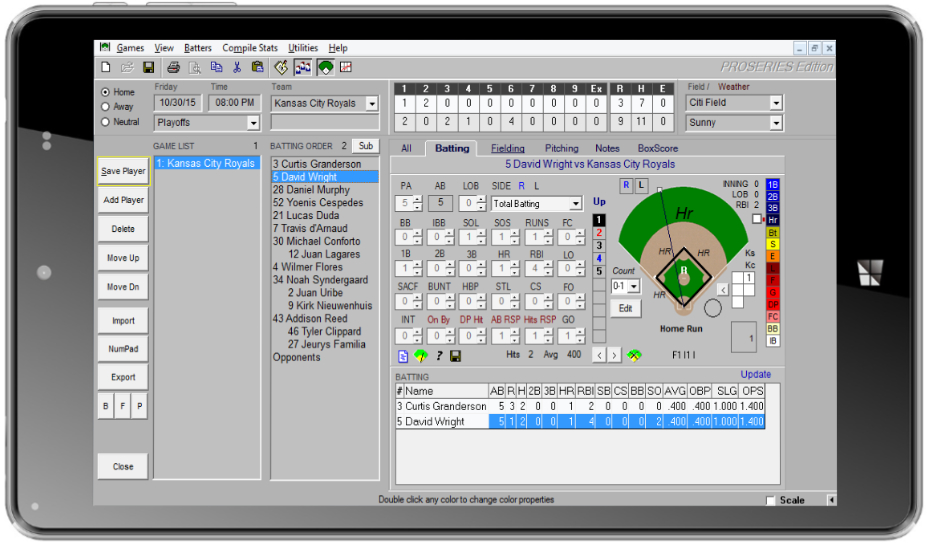
Task: Open the Utilities menu
Action: pyautogui.click(x=302, y=48)
